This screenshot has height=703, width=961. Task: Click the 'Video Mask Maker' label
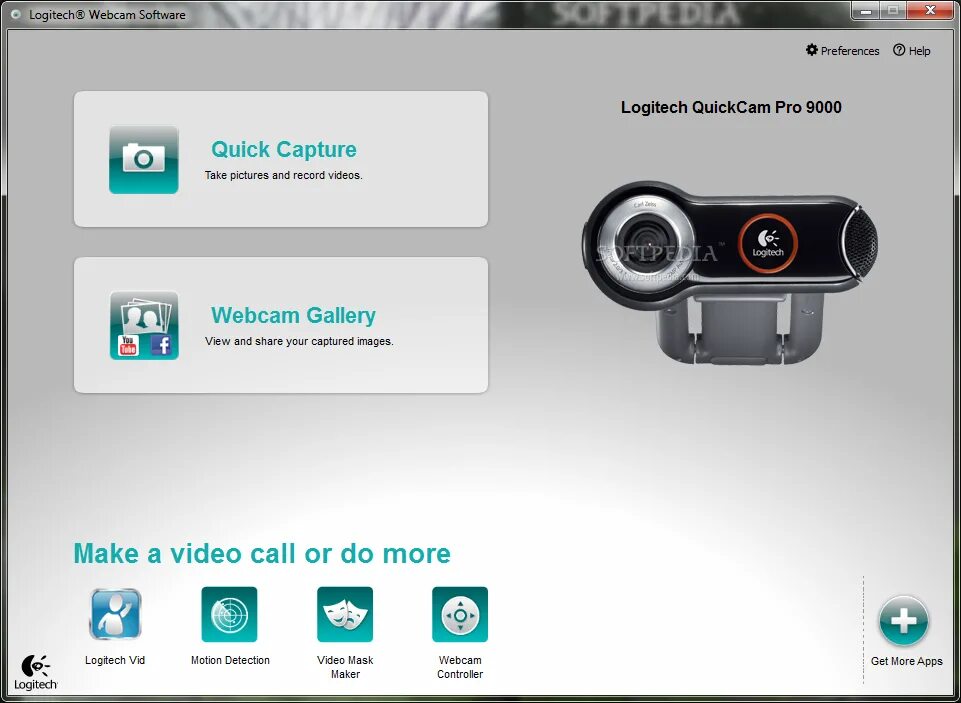point(345,667)
